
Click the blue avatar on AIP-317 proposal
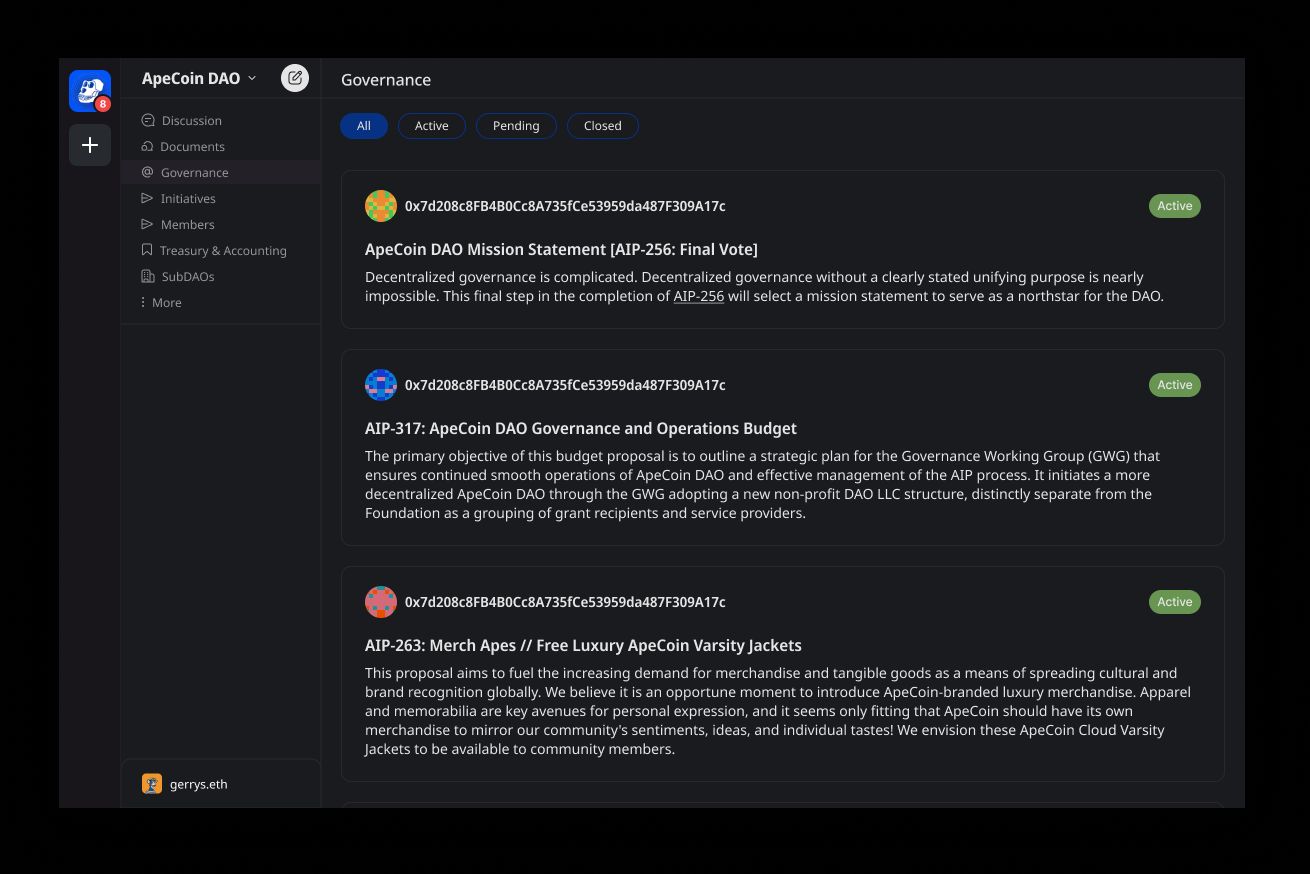381,385
